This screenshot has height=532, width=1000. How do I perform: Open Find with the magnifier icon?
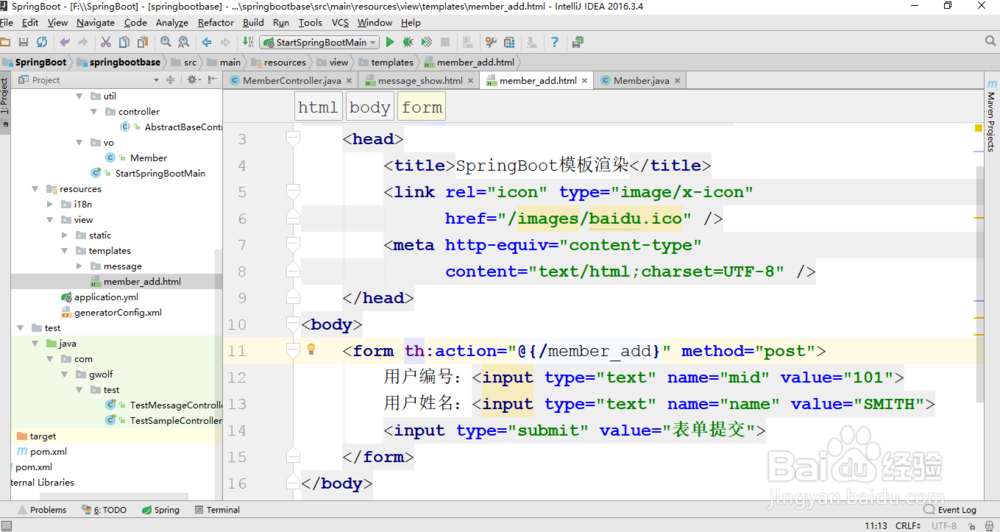[x=166, y=42]
